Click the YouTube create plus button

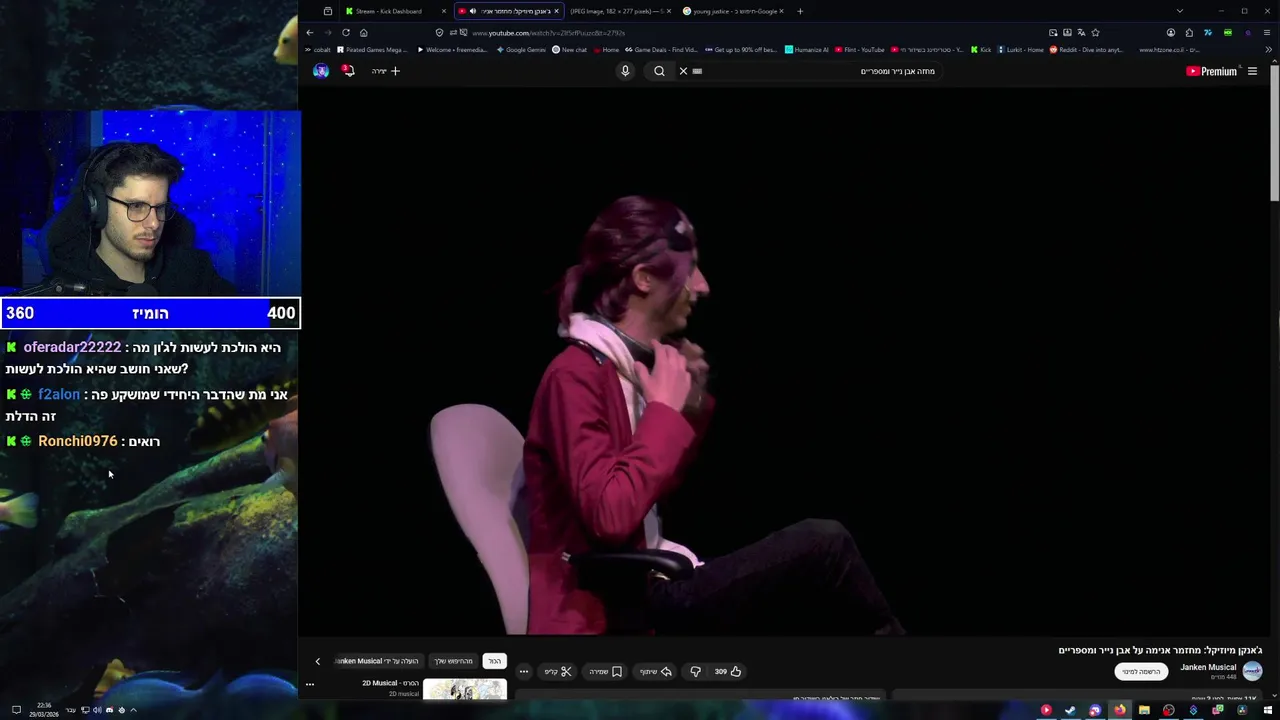[386, 71]
